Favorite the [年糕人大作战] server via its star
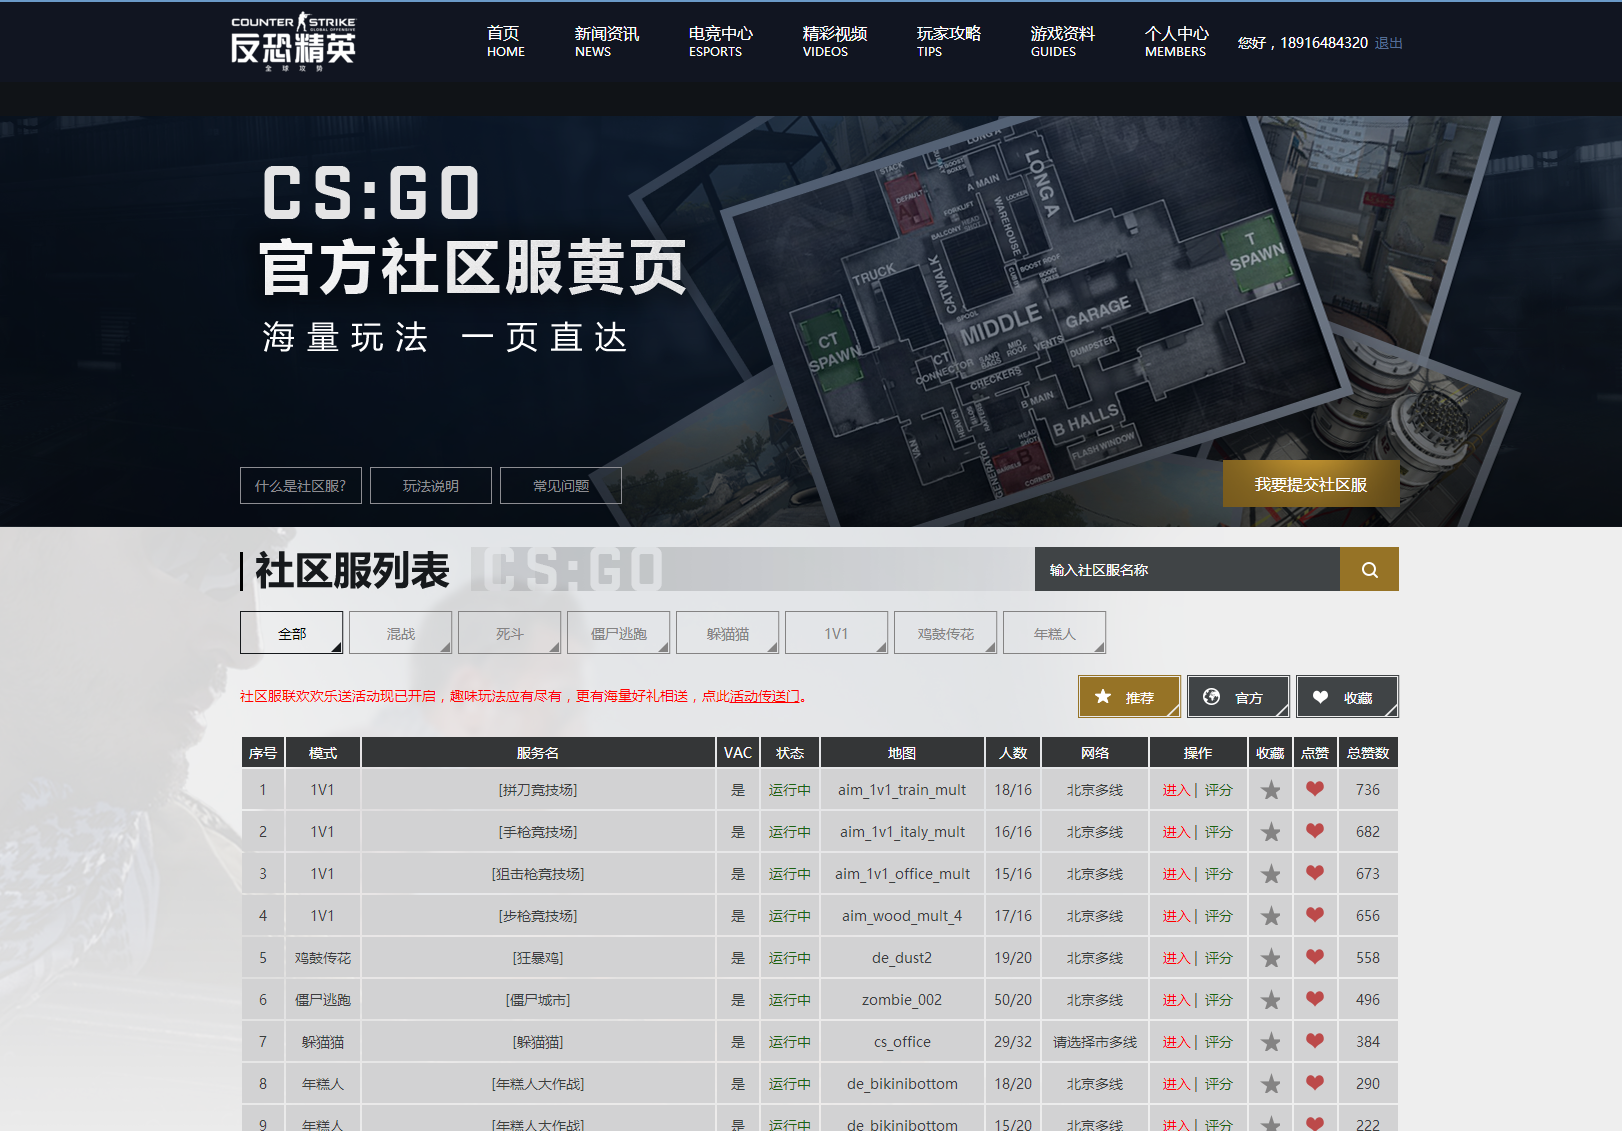Image resolution: width=1622 pixels, height=1131 pixels. point(1270,1083)
